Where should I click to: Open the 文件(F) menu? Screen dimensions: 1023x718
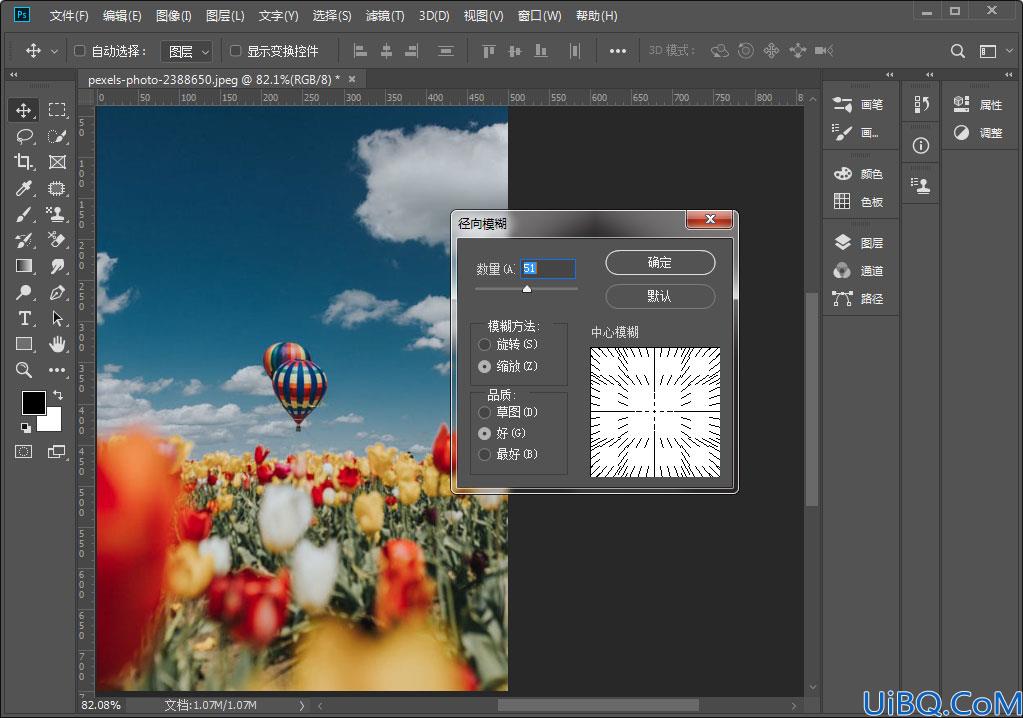coord(69,16)
